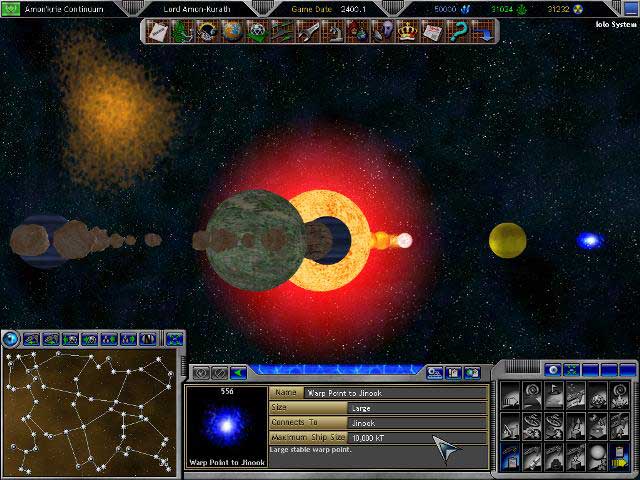Open the microscope research icon
This screenshot has height=480, width=640.
[x=334, y=31]
